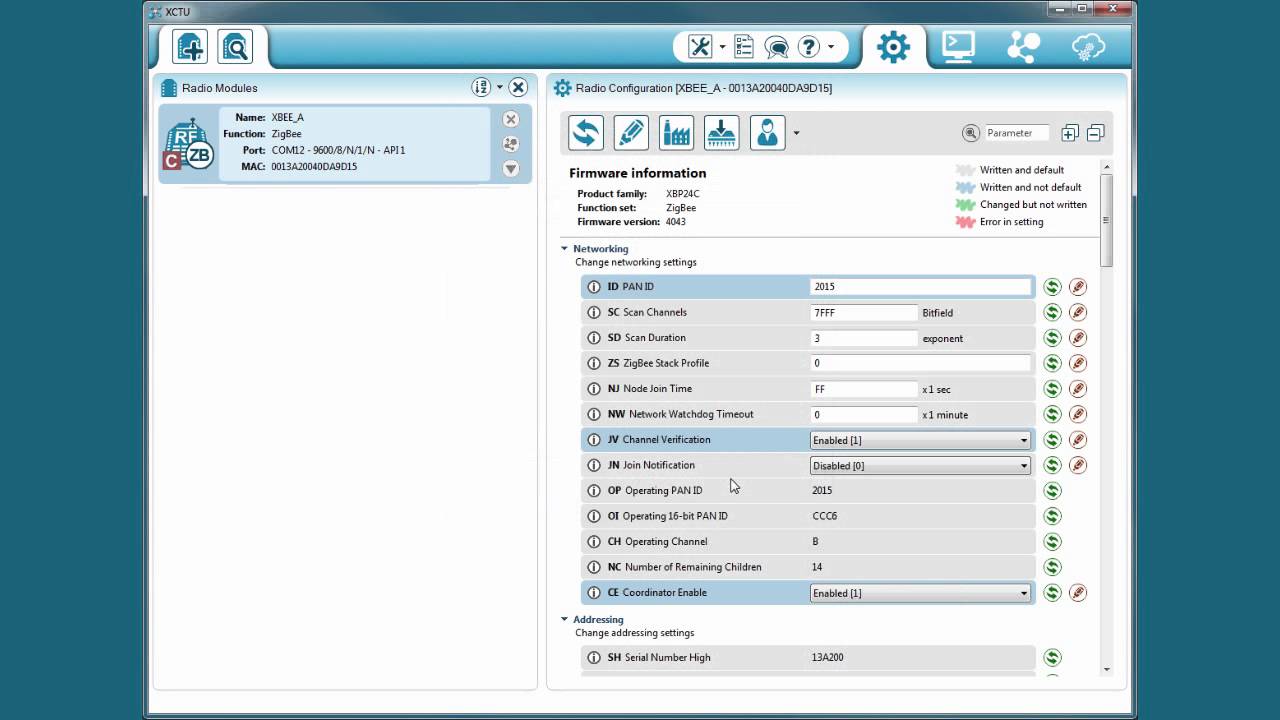Open Channel Verification dropdown
Image resolution: width=1280 pixels, height=720 pixels.
click(x=920, y=440)
